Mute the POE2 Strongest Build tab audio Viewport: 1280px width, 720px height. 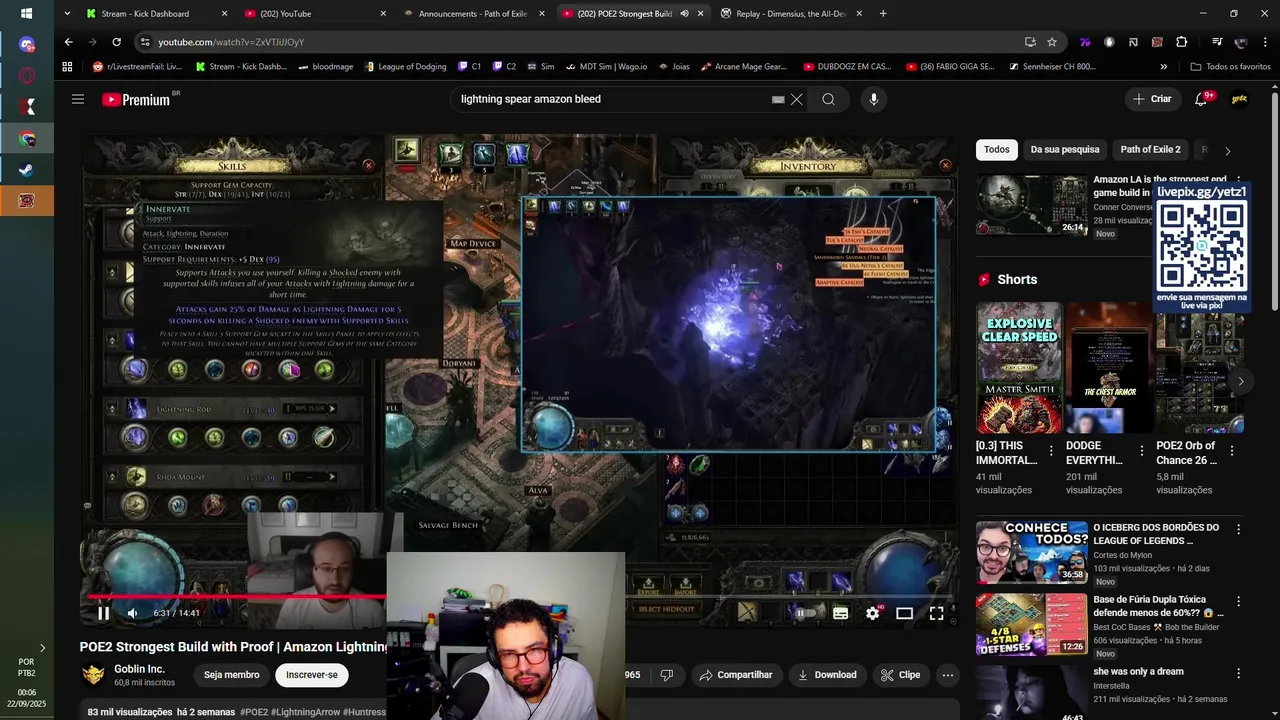[685, 14]
